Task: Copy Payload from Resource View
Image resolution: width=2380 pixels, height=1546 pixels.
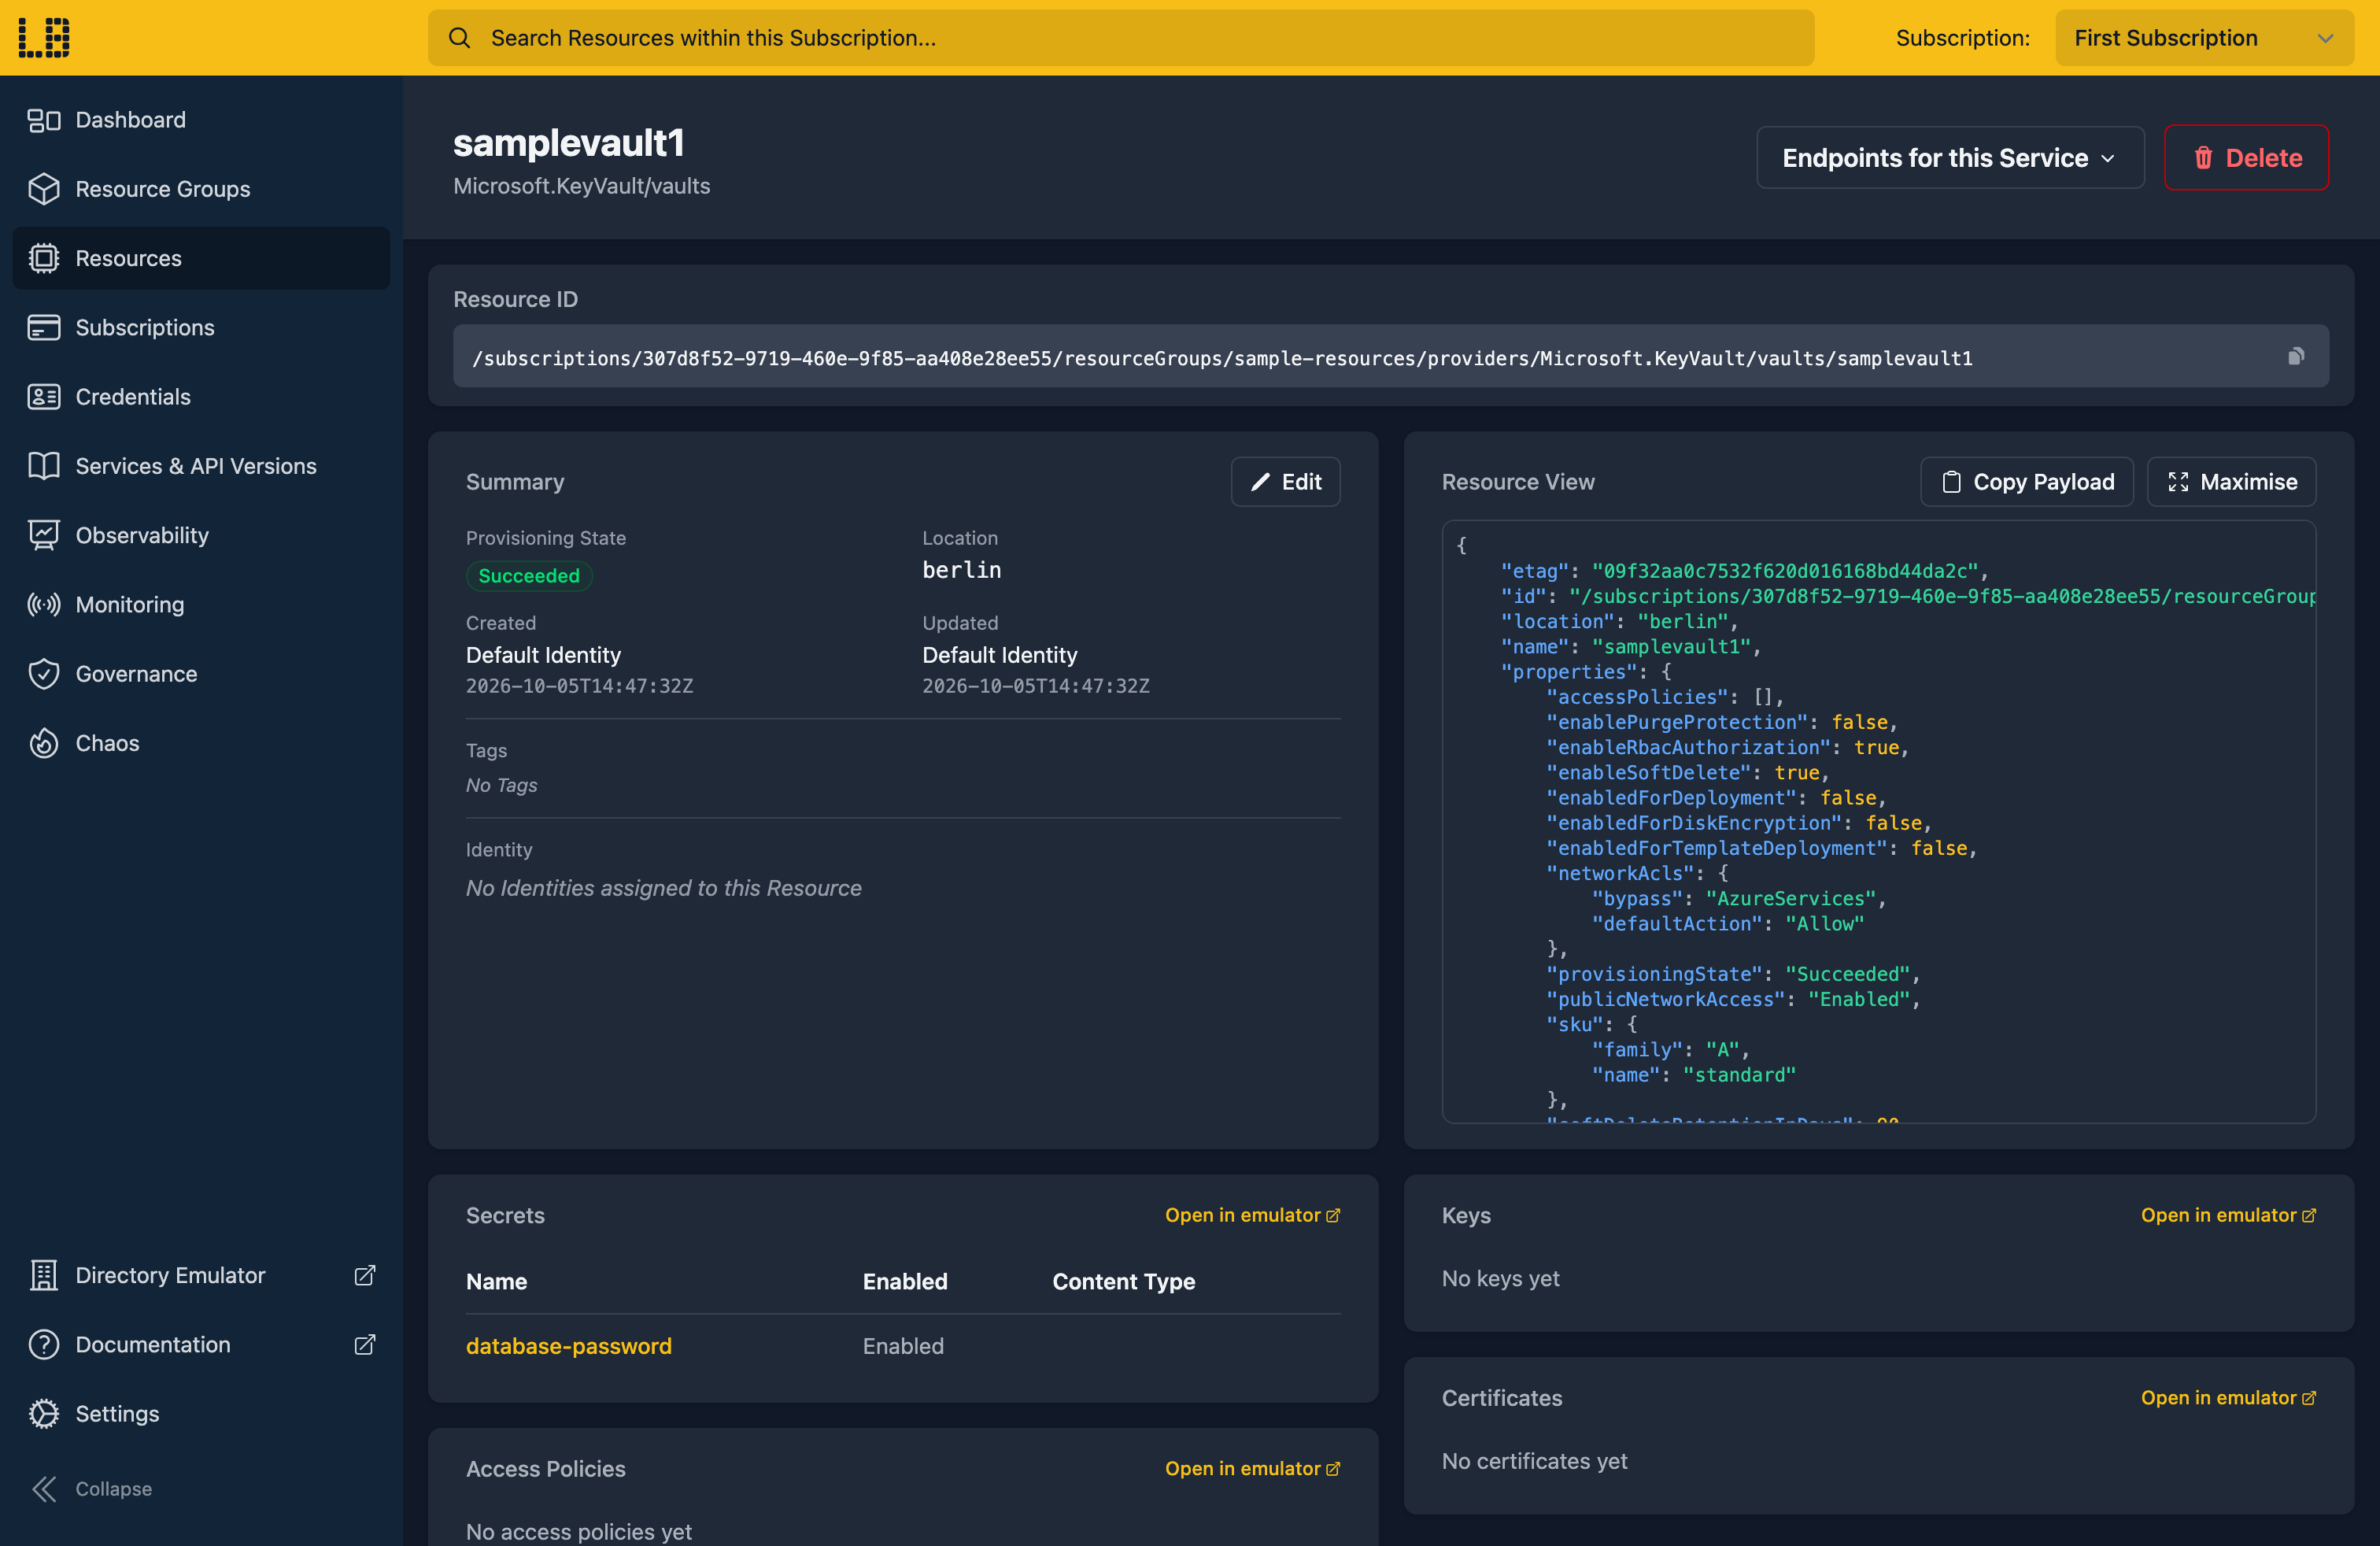Action: point(2026,482)
